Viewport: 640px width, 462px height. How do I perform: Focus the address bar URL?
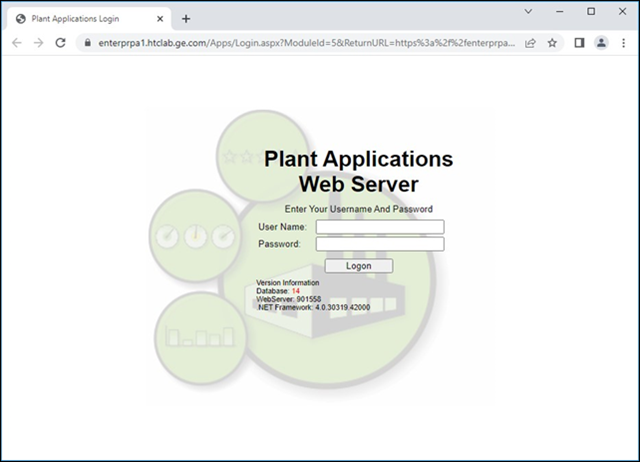[x=307, y=43]
